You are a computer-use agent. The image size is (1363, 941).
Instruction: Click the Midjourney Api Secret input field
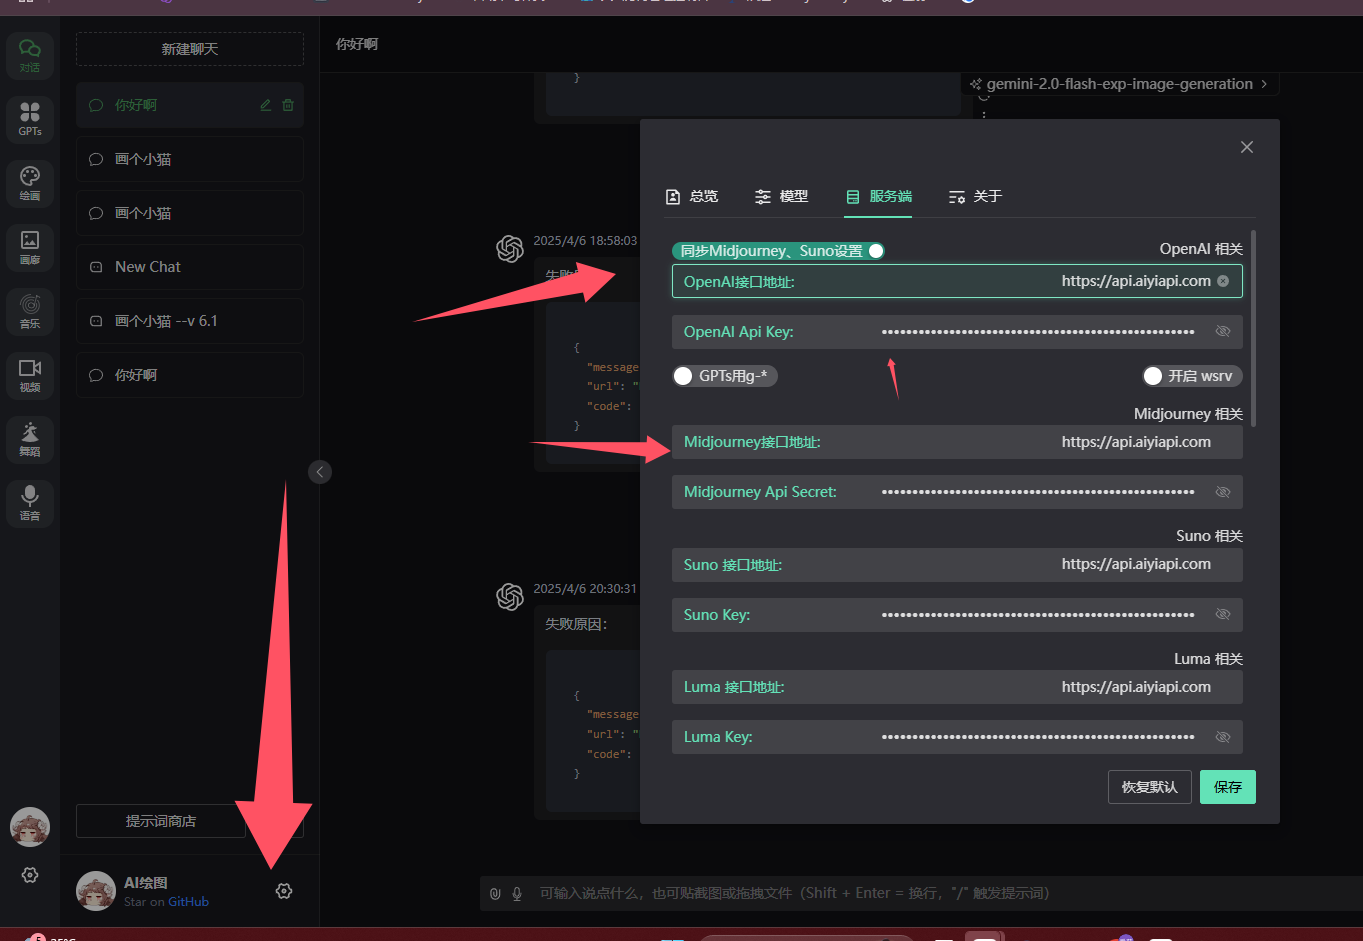pos(957,492)
